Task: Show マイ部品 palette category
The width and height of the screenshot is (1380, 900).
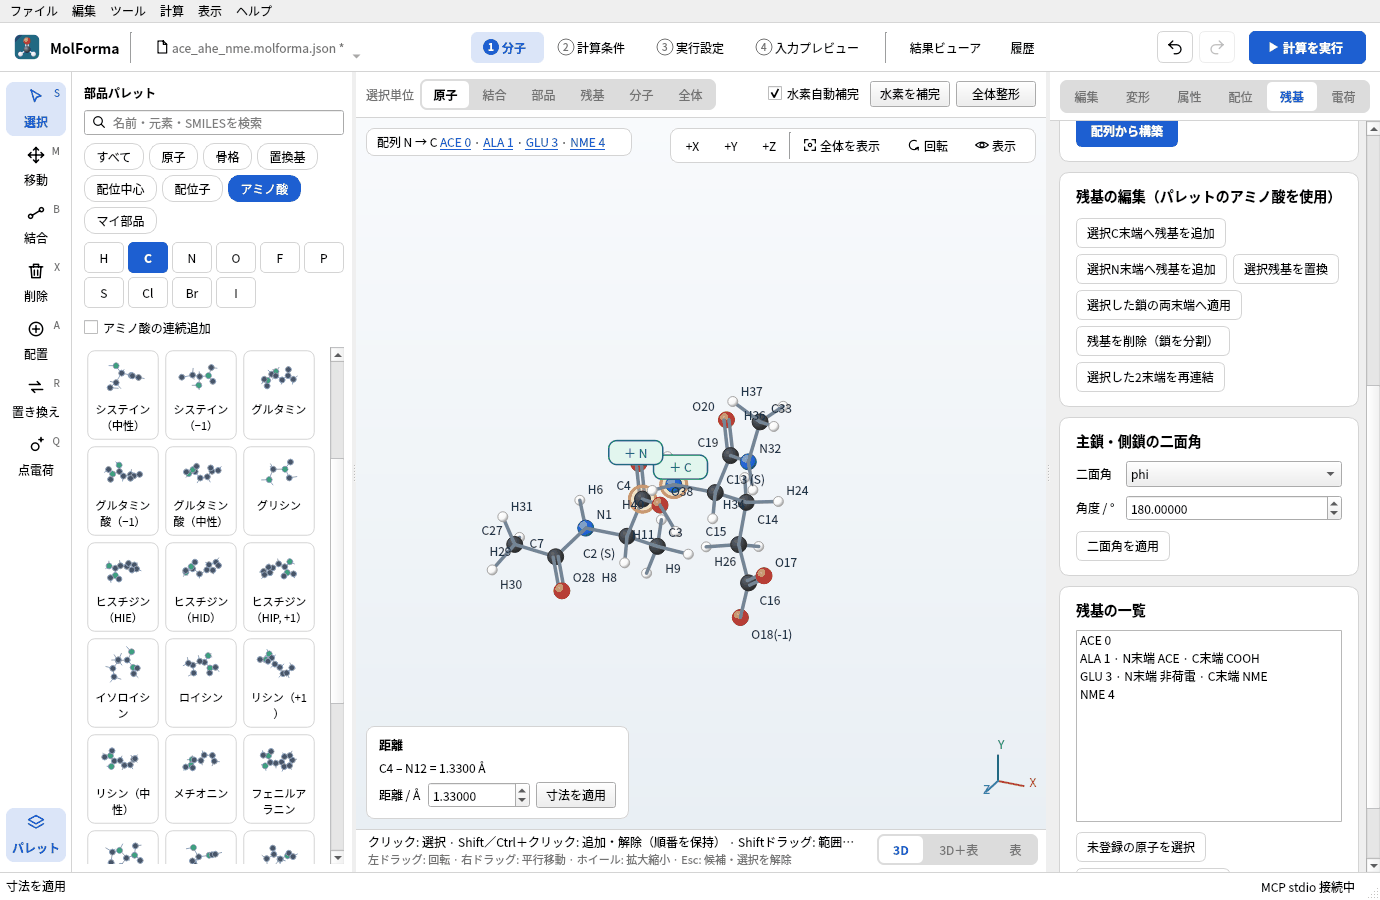Action: (x=120, y=221)
